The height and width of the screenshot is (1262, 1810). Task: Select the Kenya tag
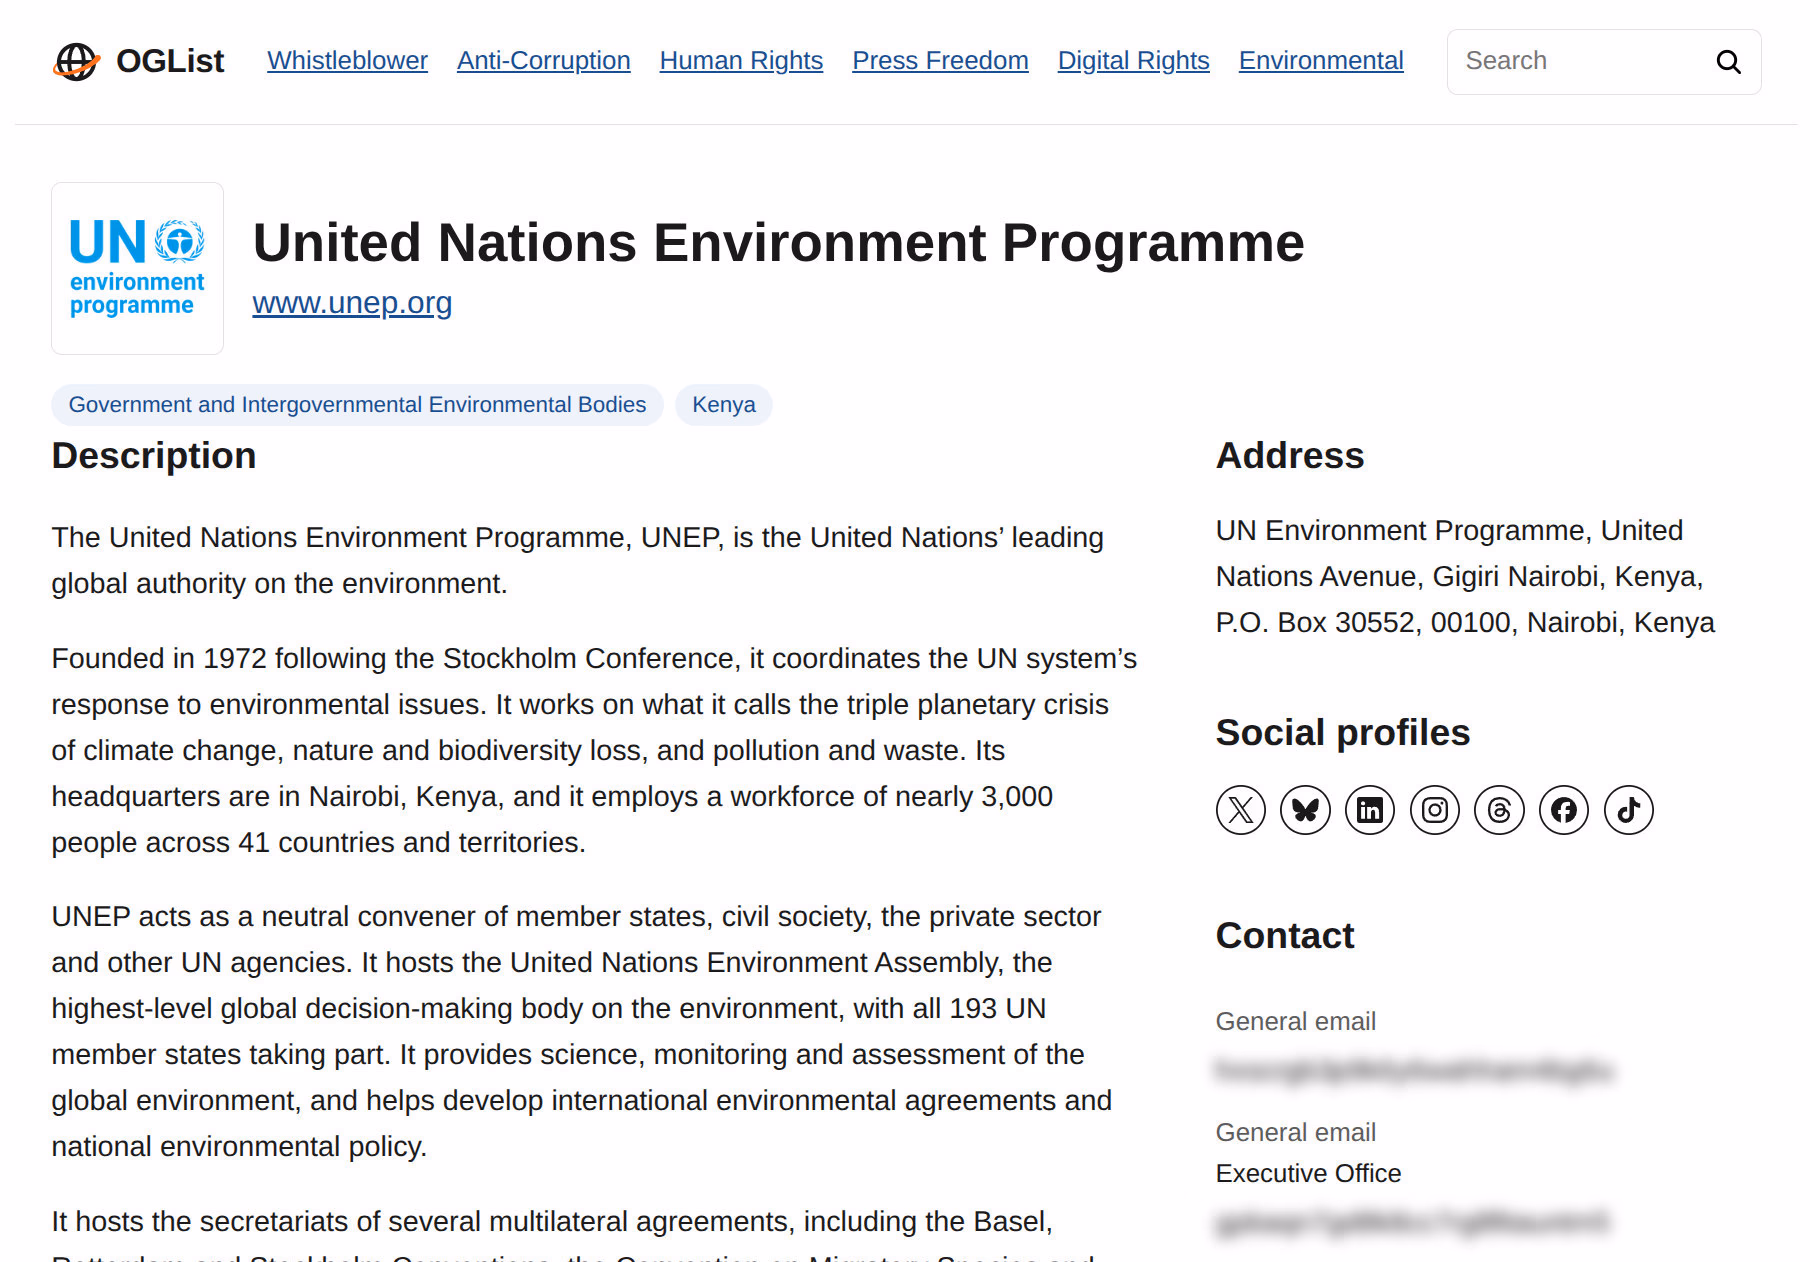coord(724,405)
